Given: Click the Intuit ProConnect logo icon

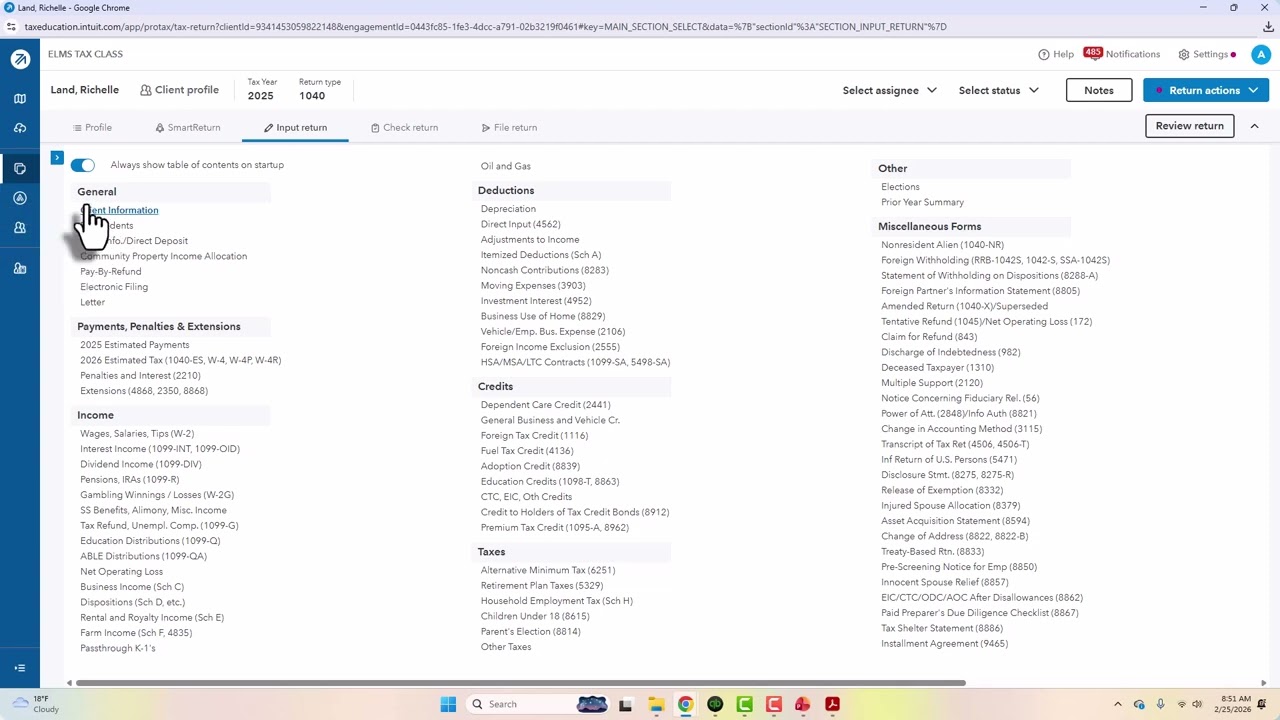Looking at the screenshot, I should point(20,60).
